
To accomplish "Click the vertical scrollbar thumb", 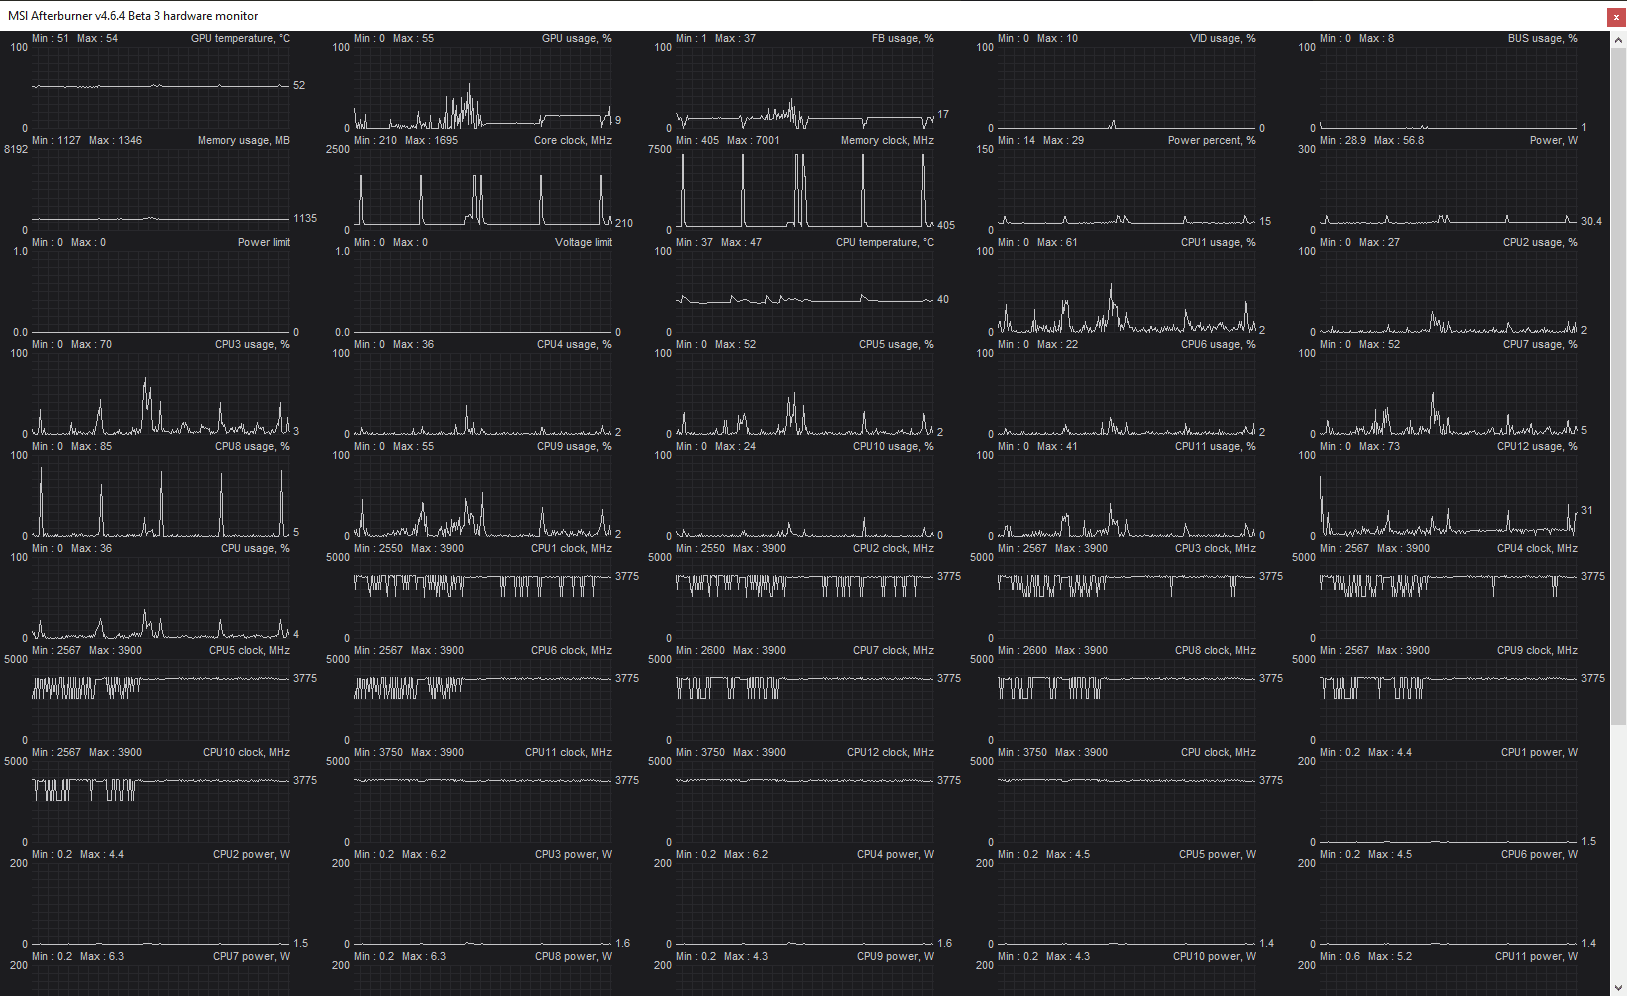I will tap(1618, 386).
